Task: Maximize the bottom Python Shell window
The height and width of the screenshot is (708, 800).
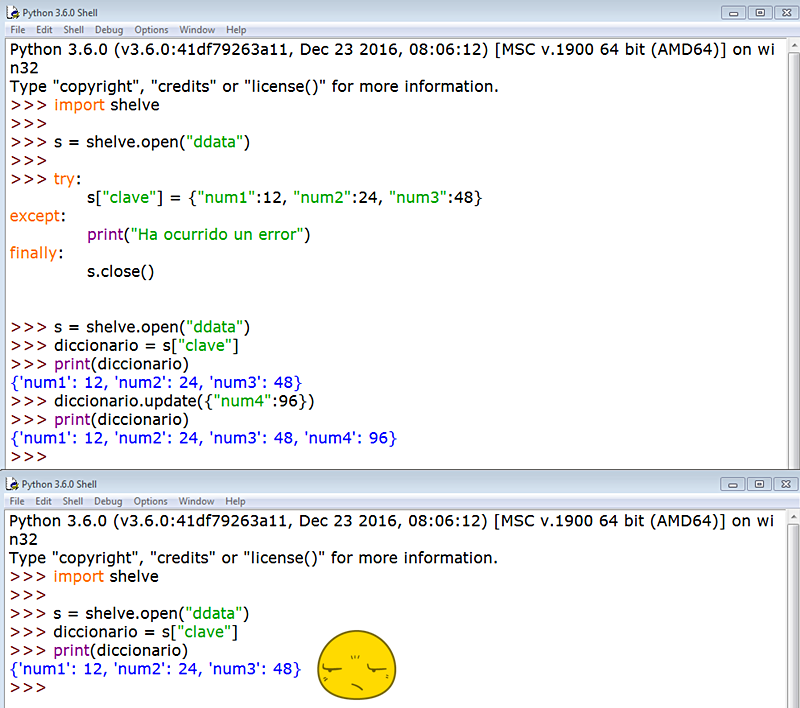Action: 759,484
